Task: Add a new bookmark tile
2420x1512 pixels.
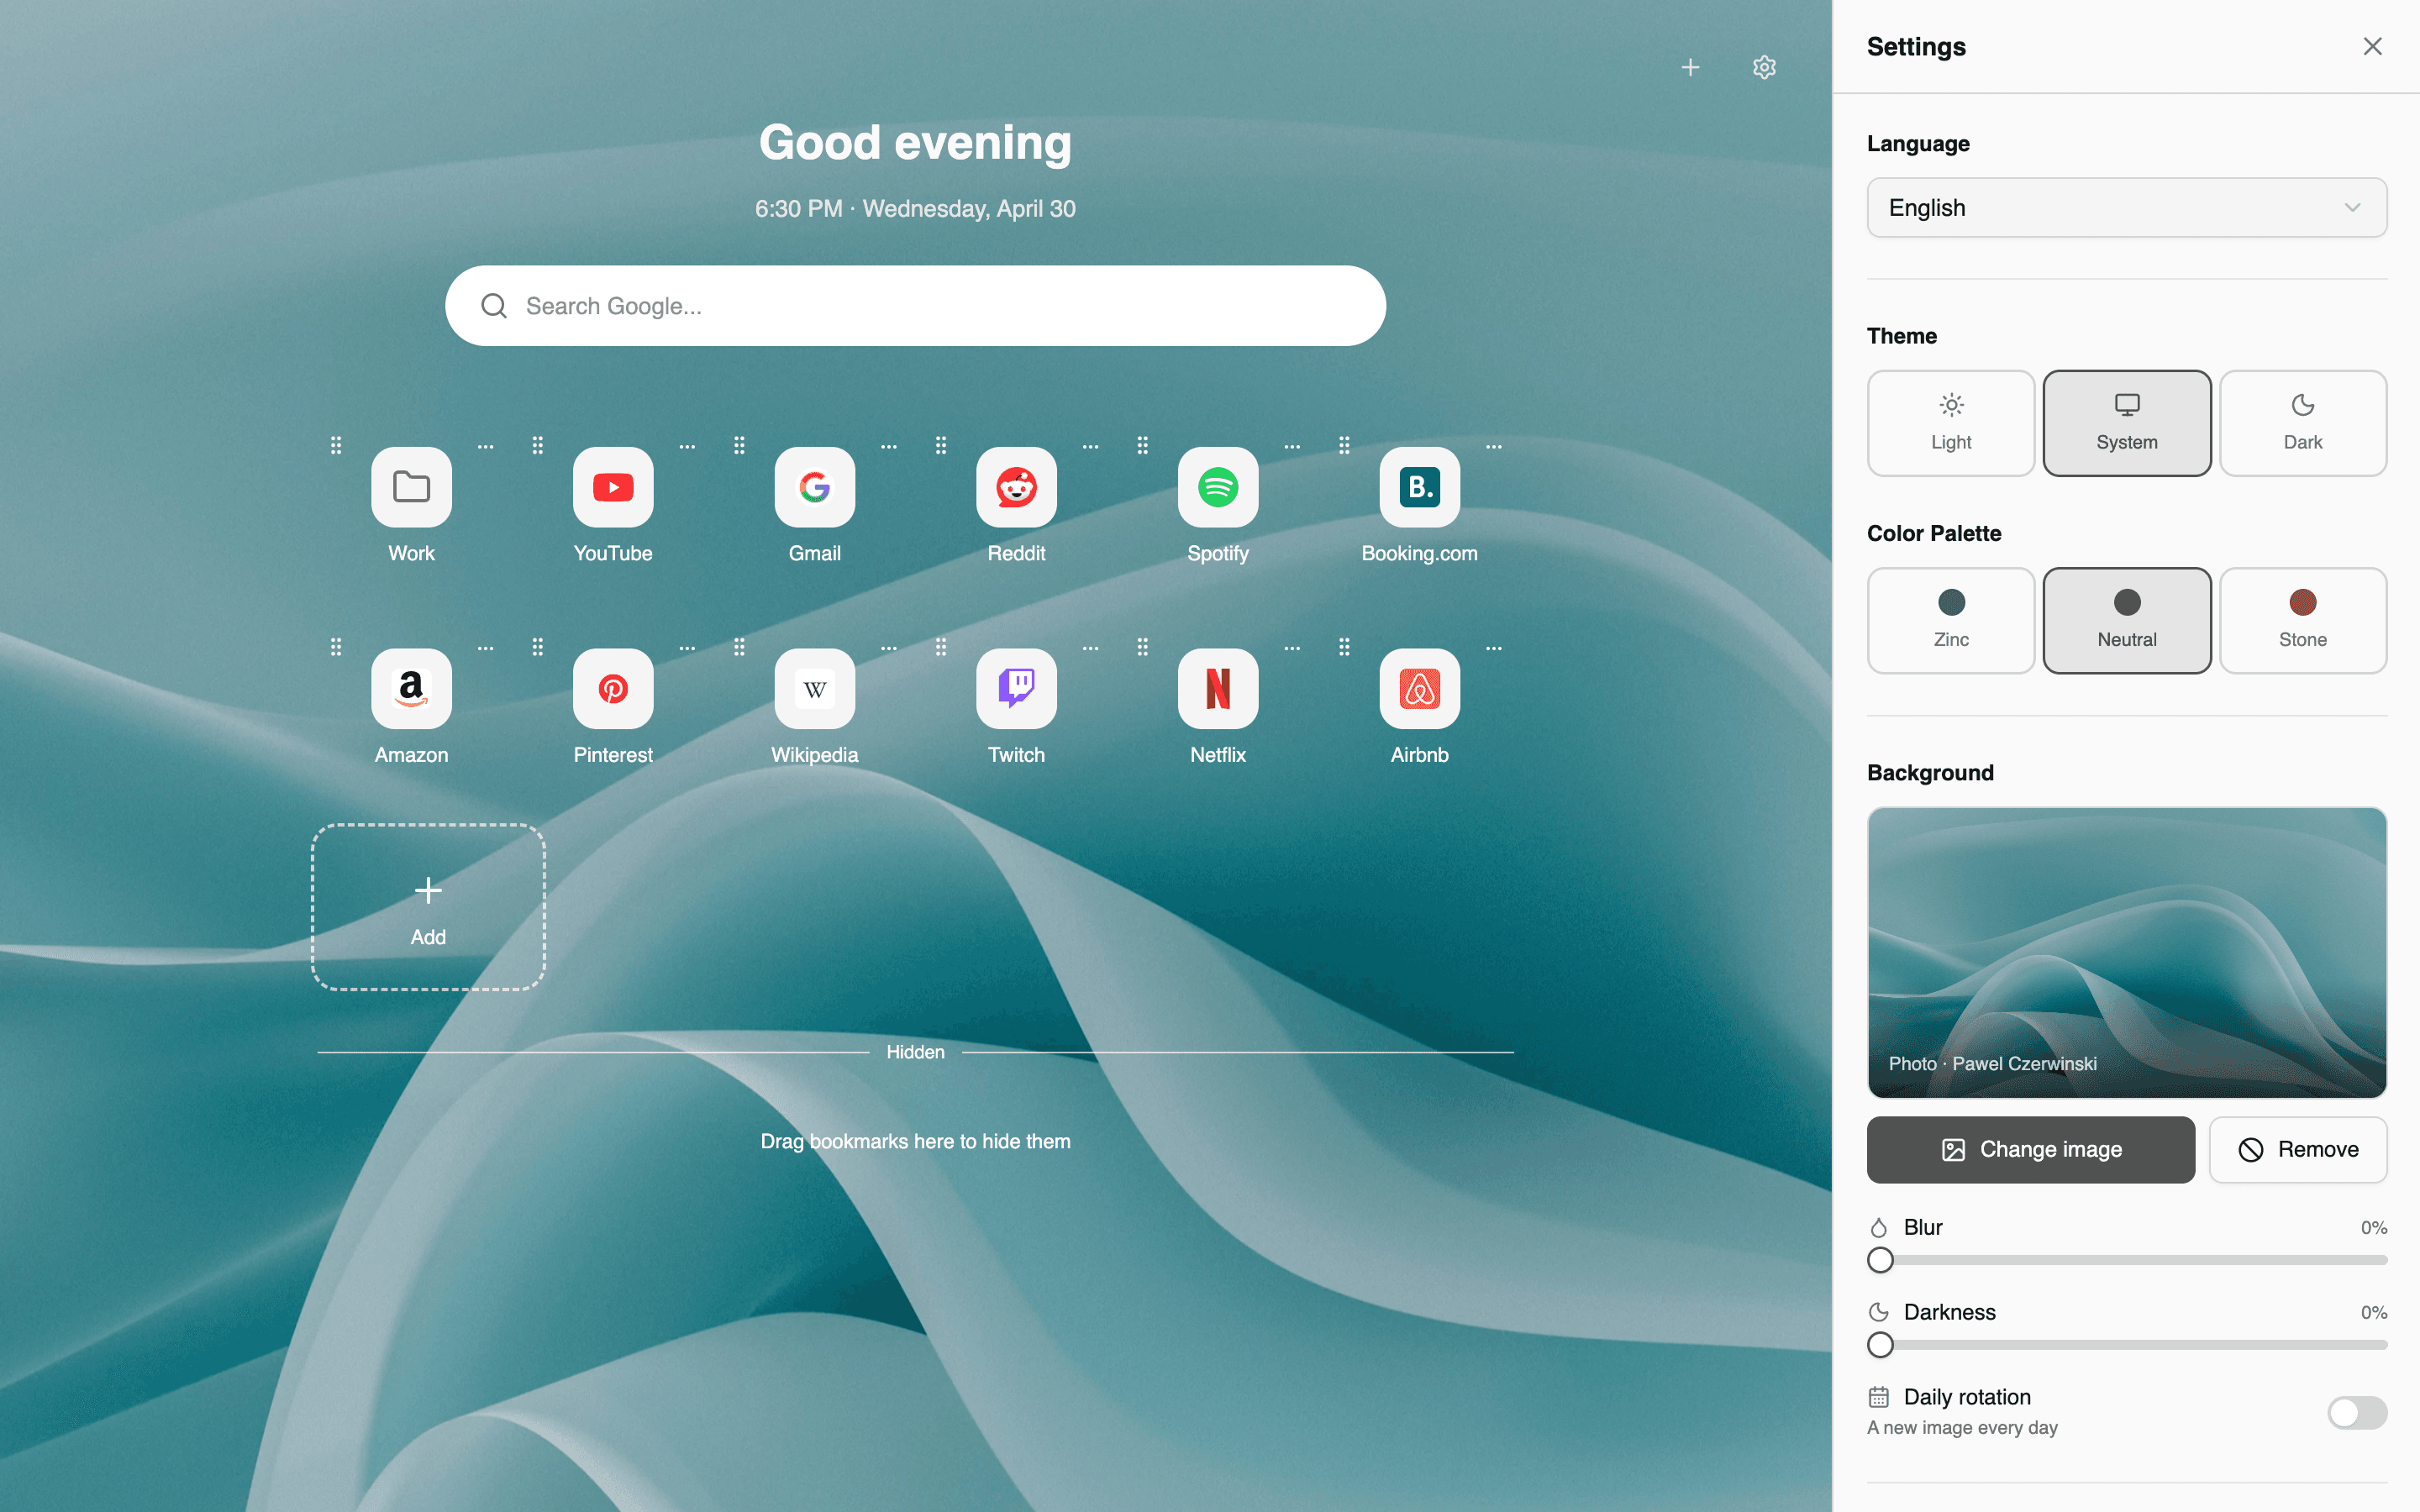Action: (x=428, y=907)
